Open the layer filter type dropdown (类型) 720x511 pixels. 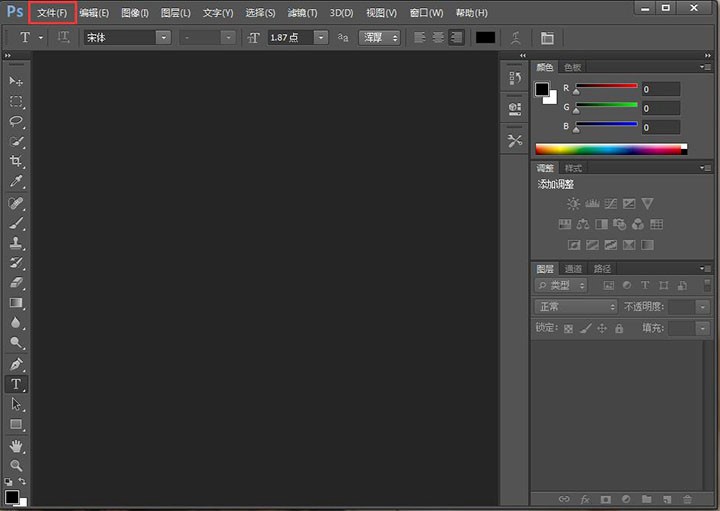561,285
